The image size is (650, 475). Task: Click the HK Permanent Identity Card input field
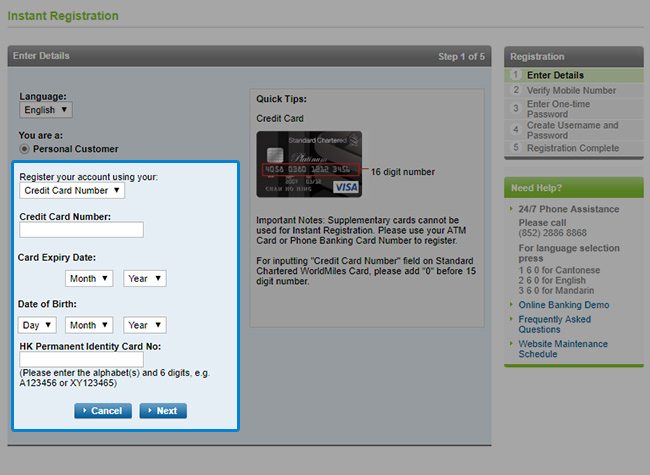coord(81,360)
